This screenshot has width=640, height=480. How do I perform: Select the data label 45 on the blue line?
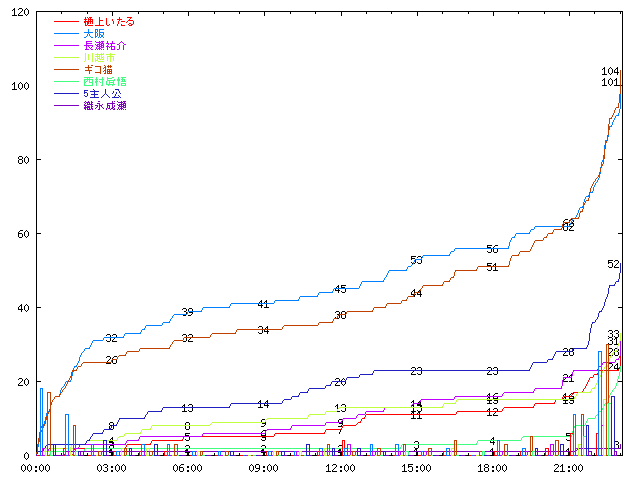[x=340, y=289]
